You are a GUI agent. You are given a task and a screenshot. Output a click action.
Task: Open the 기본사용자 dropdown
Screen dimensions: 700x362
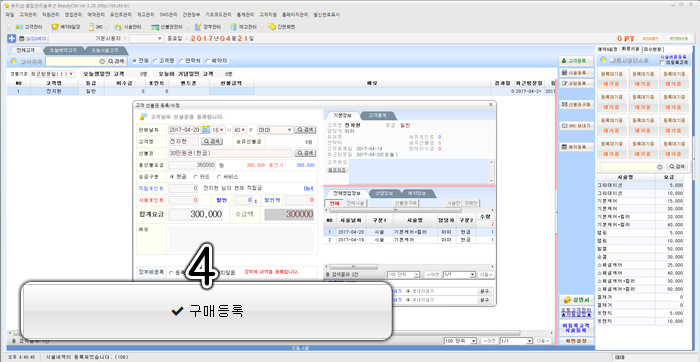coord(146,39)
